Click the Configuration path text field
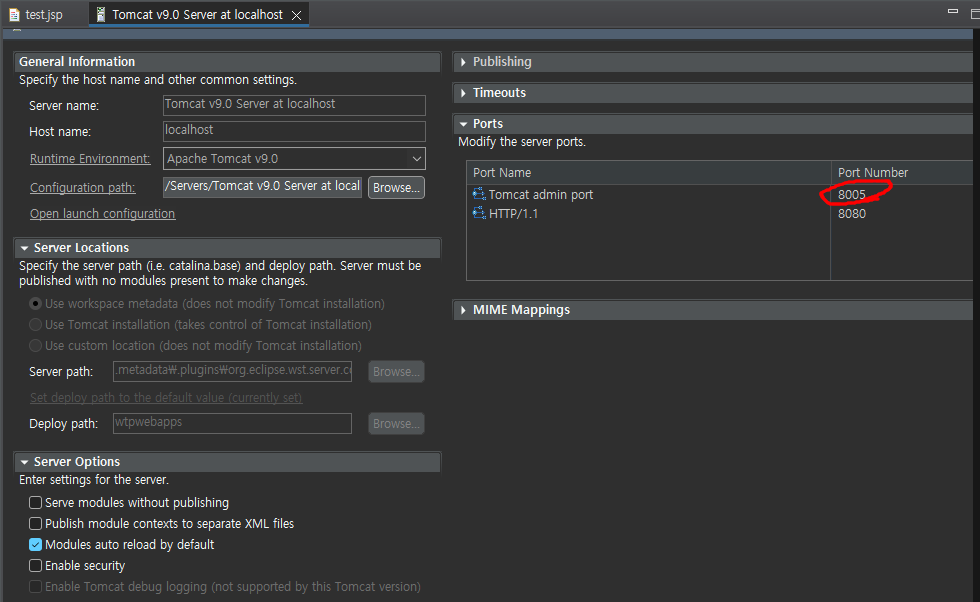Viewport: 980px width, 602px height. pyautogui.click(x=262, y=187)
